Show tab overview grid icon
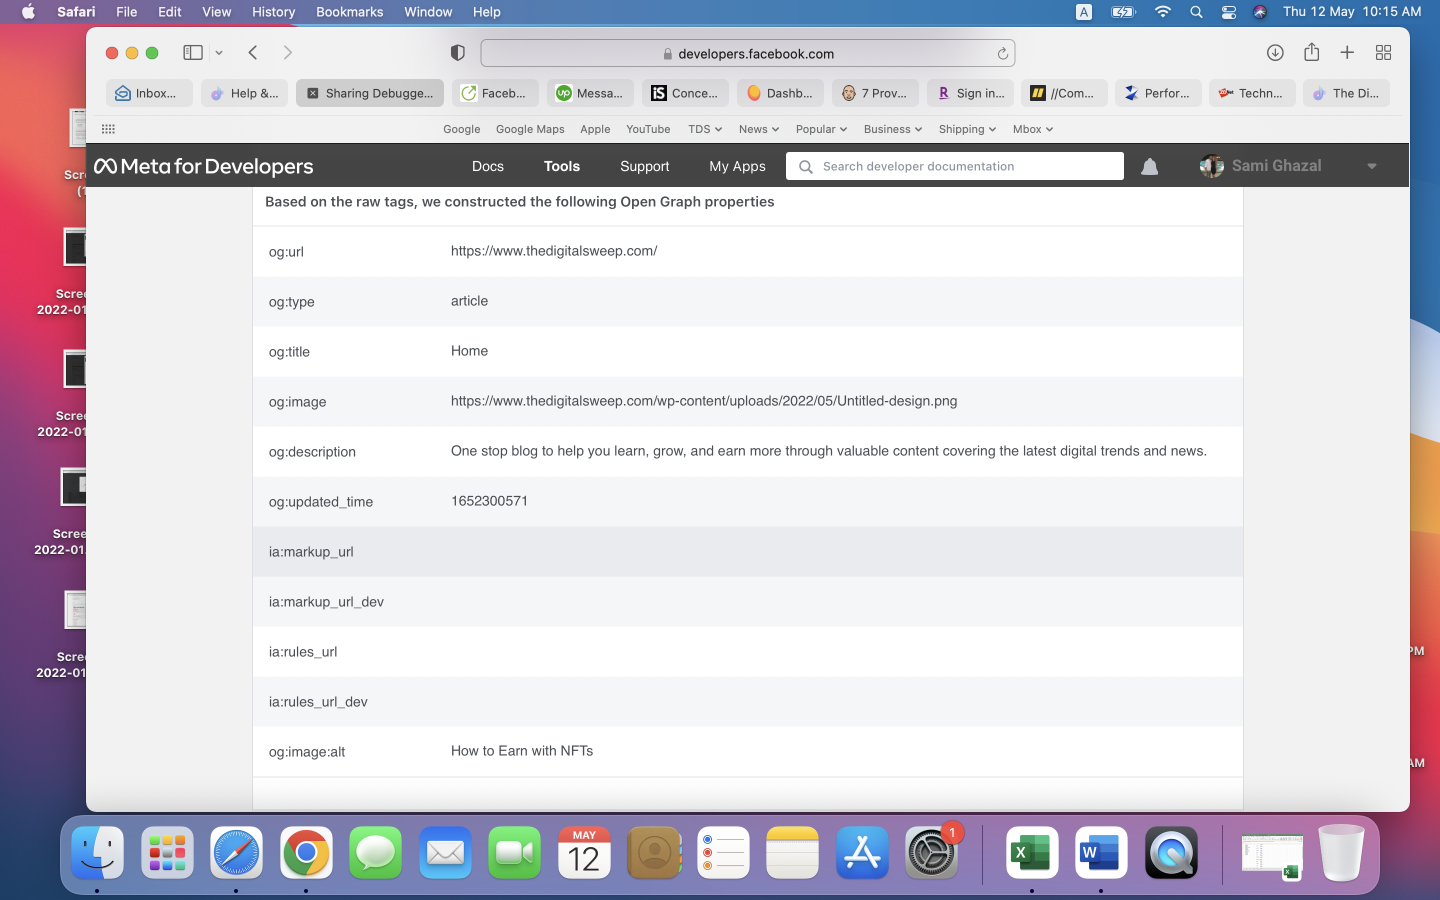The width and height of the screenshot is (1440, 900). pos(1383,52)
